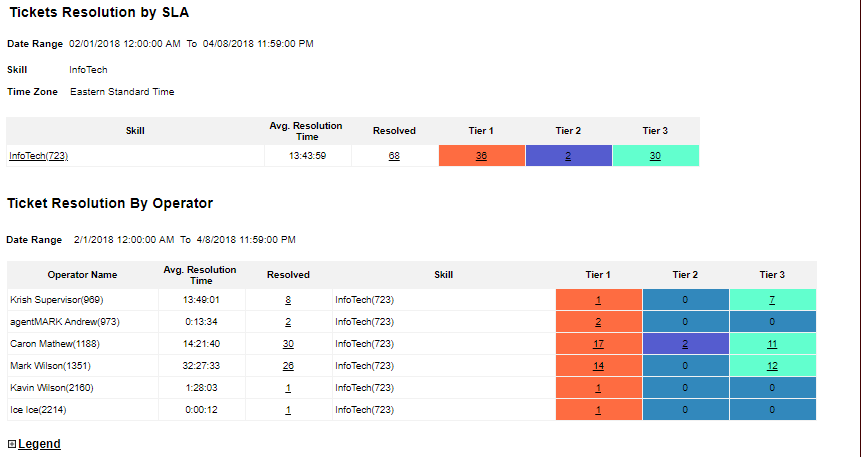Click the purple Tier 2 cell showing 2 in the SLA table
Image resolution: width=861 pixels, height=457 pixels.
(x=568, y=156)
